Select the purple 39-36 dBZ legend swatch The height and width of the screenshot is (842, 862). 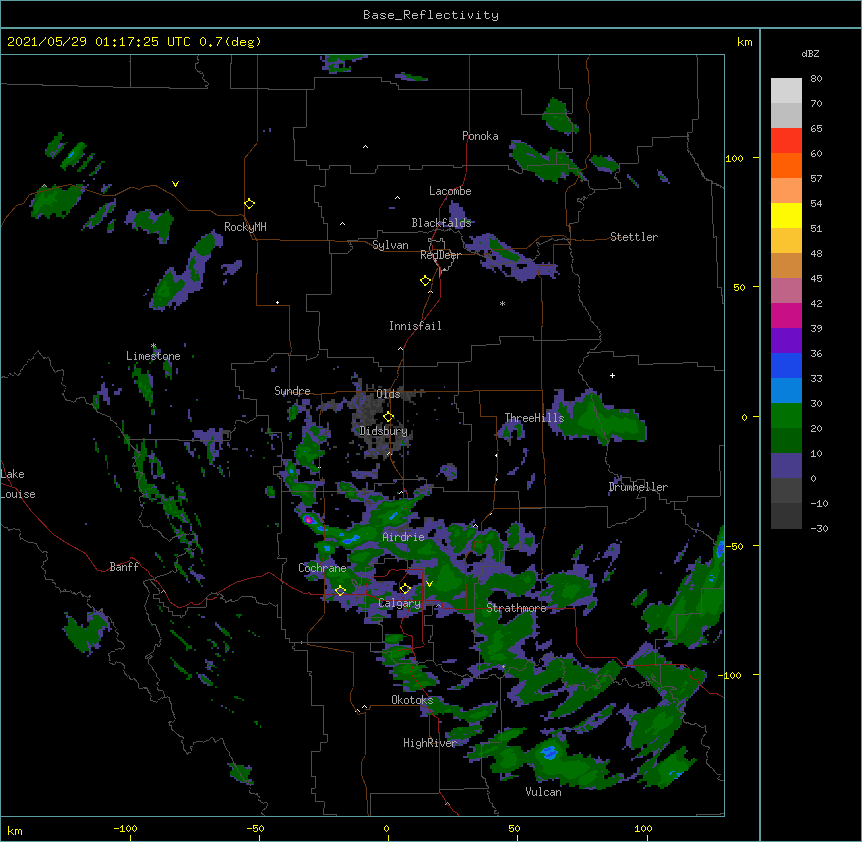(x=786, y=340)
